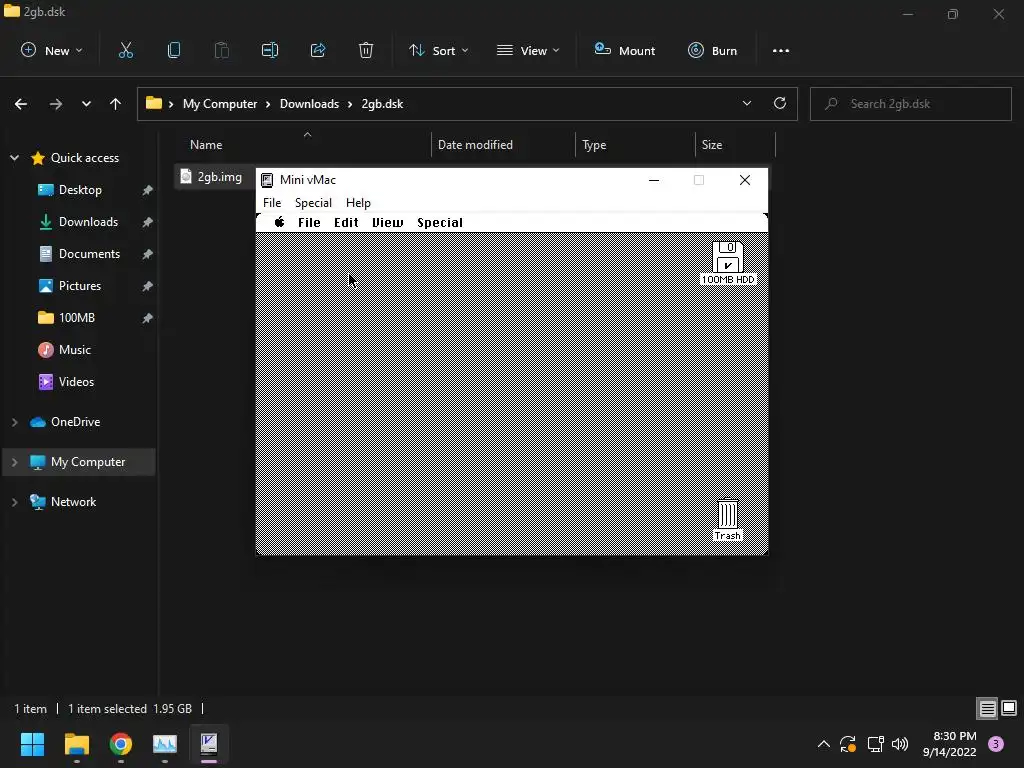The image size is (1024, 768).
Task: Open Downloads in Quick access
Action: (88, 222)
